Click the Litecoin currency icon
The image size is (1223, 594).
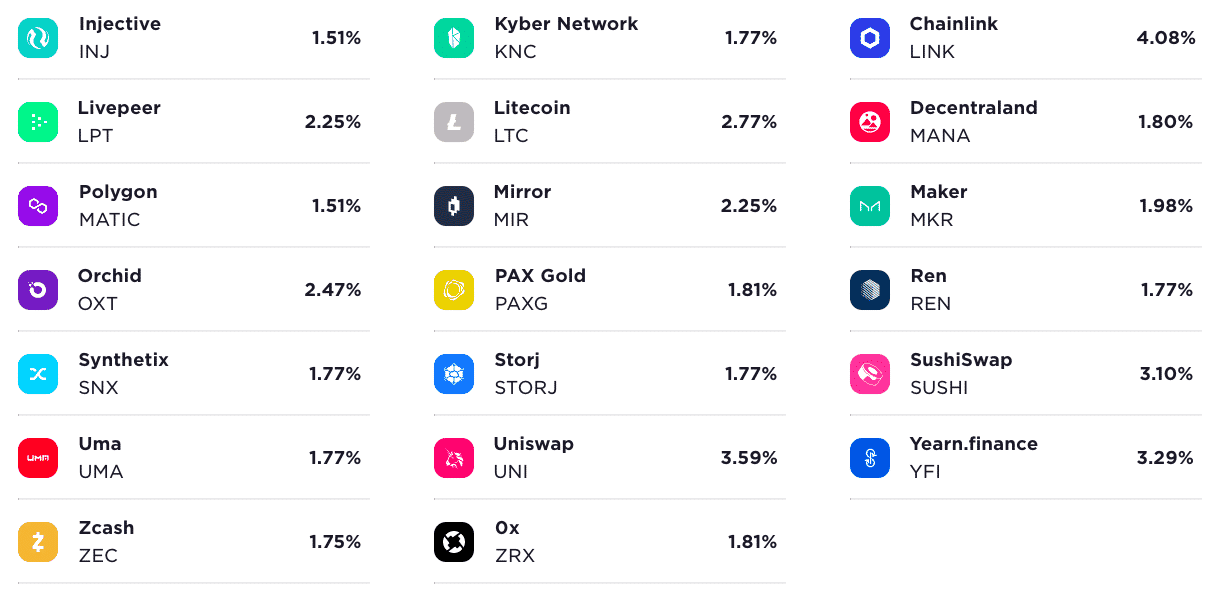[454, 121]
